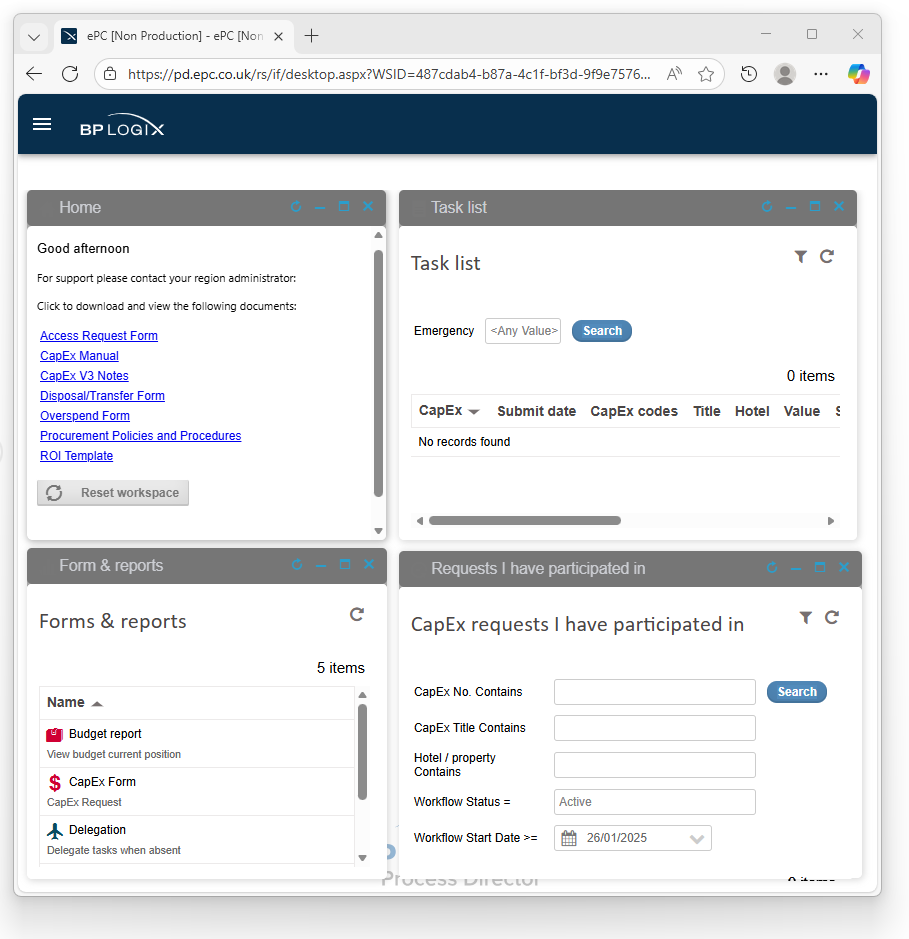
Task: Open the BP Logix hamburger menu
Action: (x=42, y=124)
